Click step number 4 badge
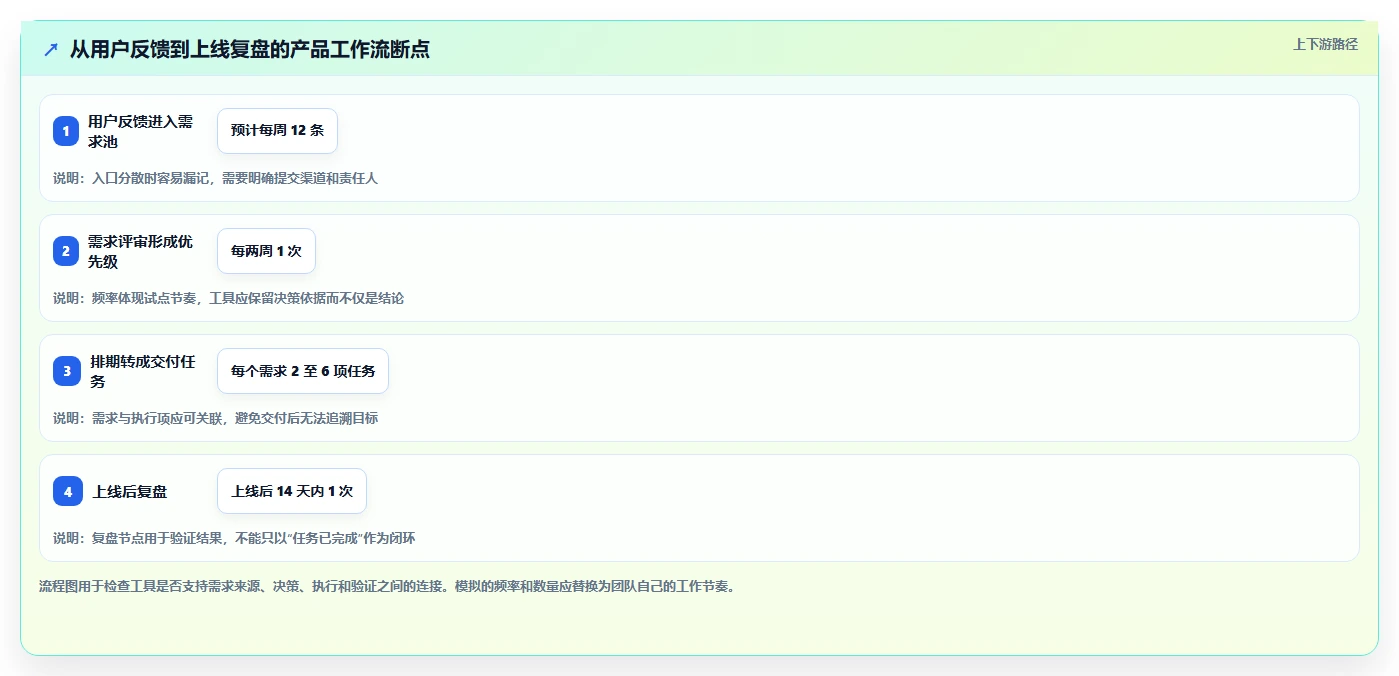Image resolution: width=1399 pixels, height=676 pixels. (x=68, y=491)
